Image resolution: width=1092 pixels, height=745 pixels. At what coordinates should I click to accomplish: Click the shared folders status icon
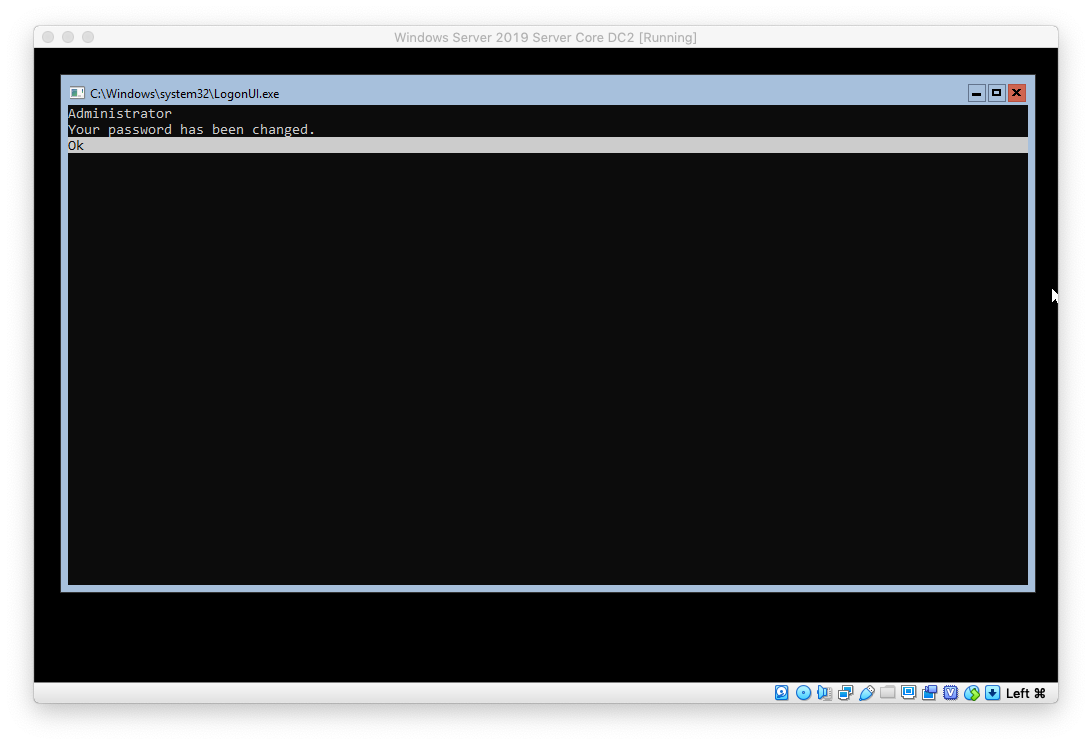point(888,693)
